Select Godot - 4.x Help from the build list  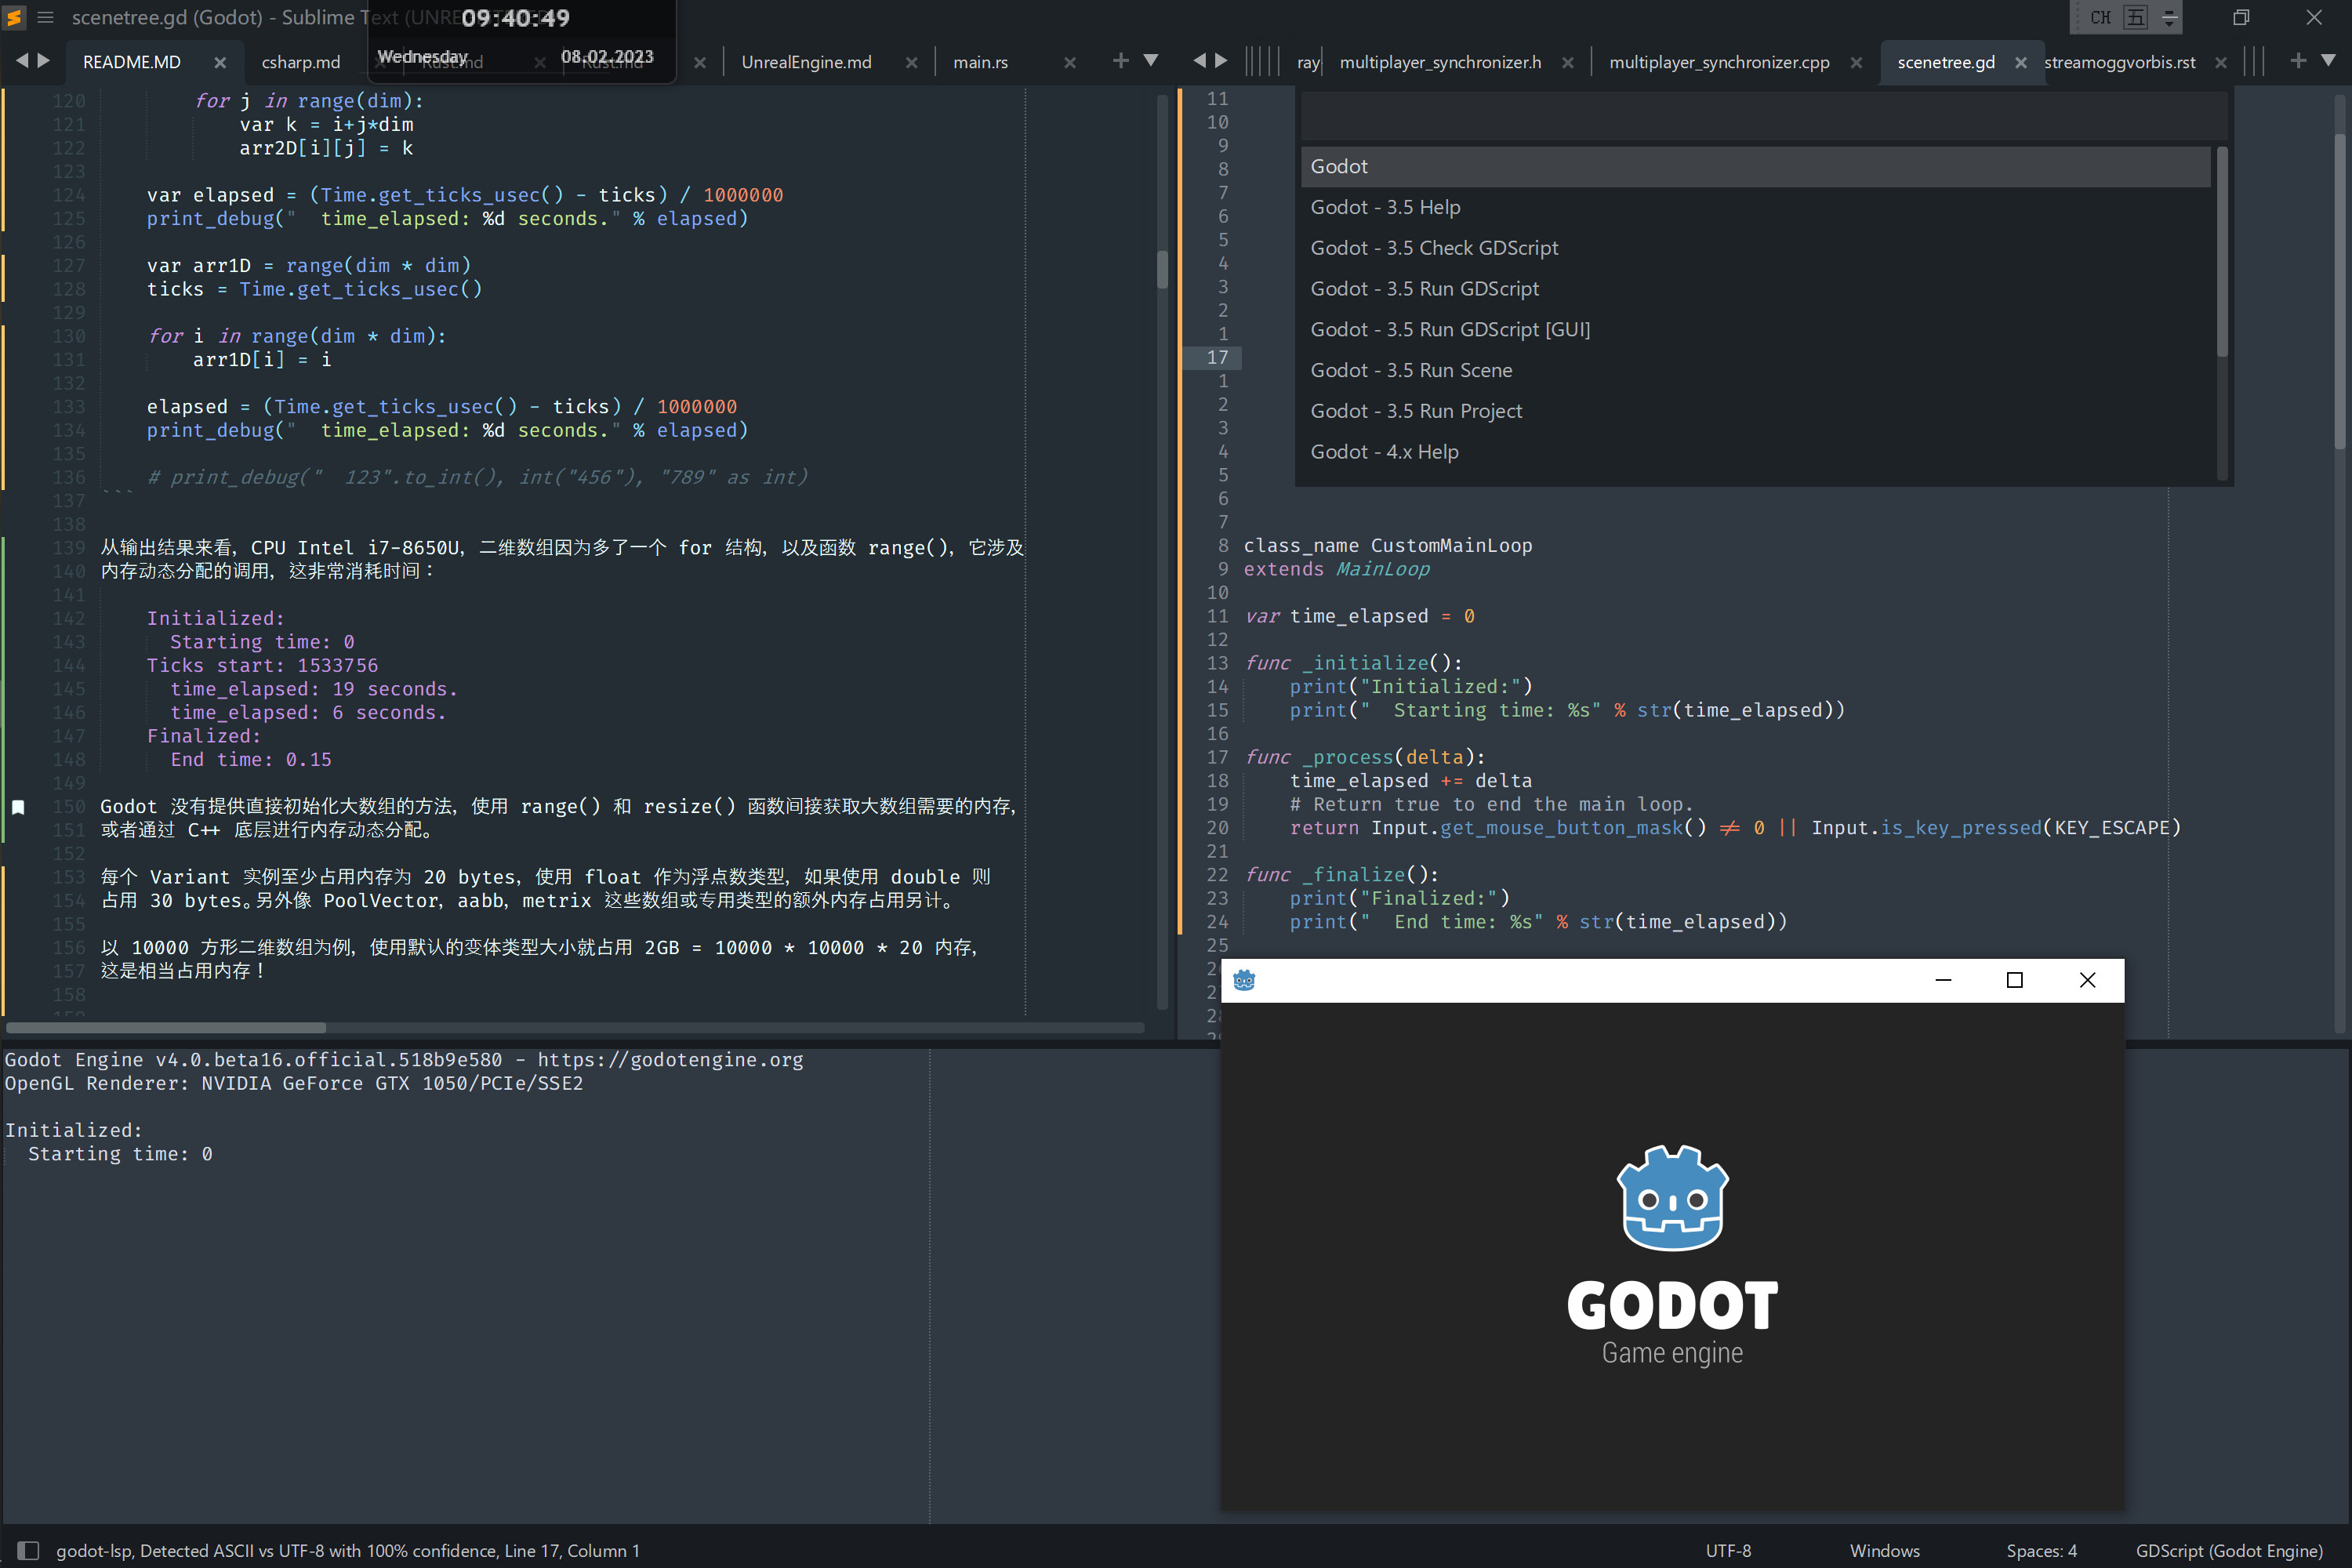(x=1385, y=452)
